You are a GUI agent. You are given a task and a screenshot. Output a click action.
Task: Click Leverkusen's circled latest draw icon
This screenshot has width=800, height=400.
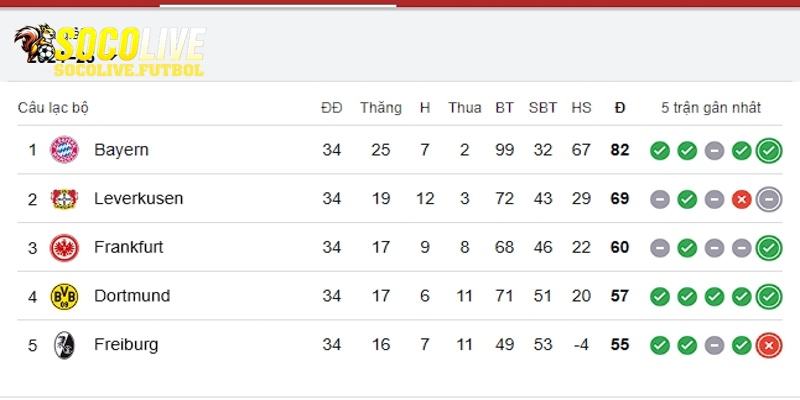769,199
